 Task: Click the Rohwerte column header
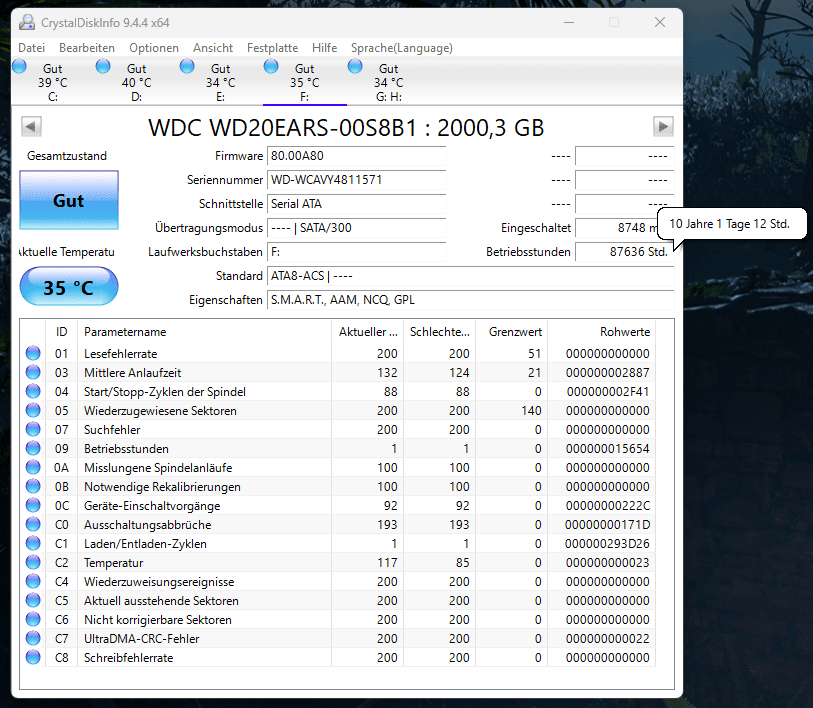point(602,332)
